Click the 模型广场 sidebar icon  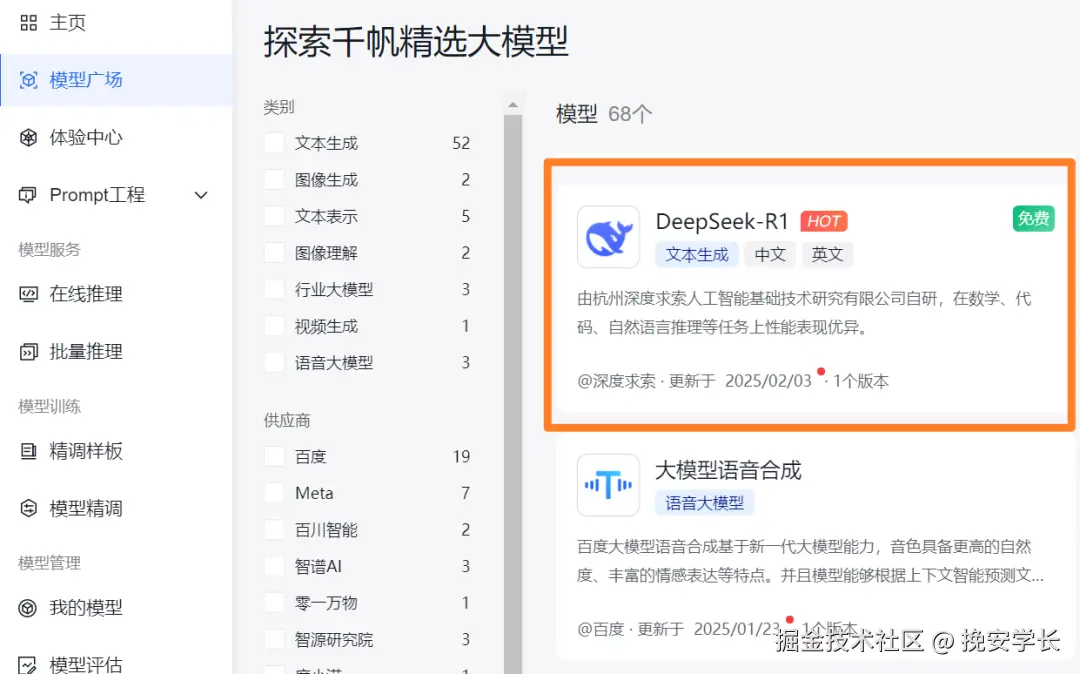point(28,80)
